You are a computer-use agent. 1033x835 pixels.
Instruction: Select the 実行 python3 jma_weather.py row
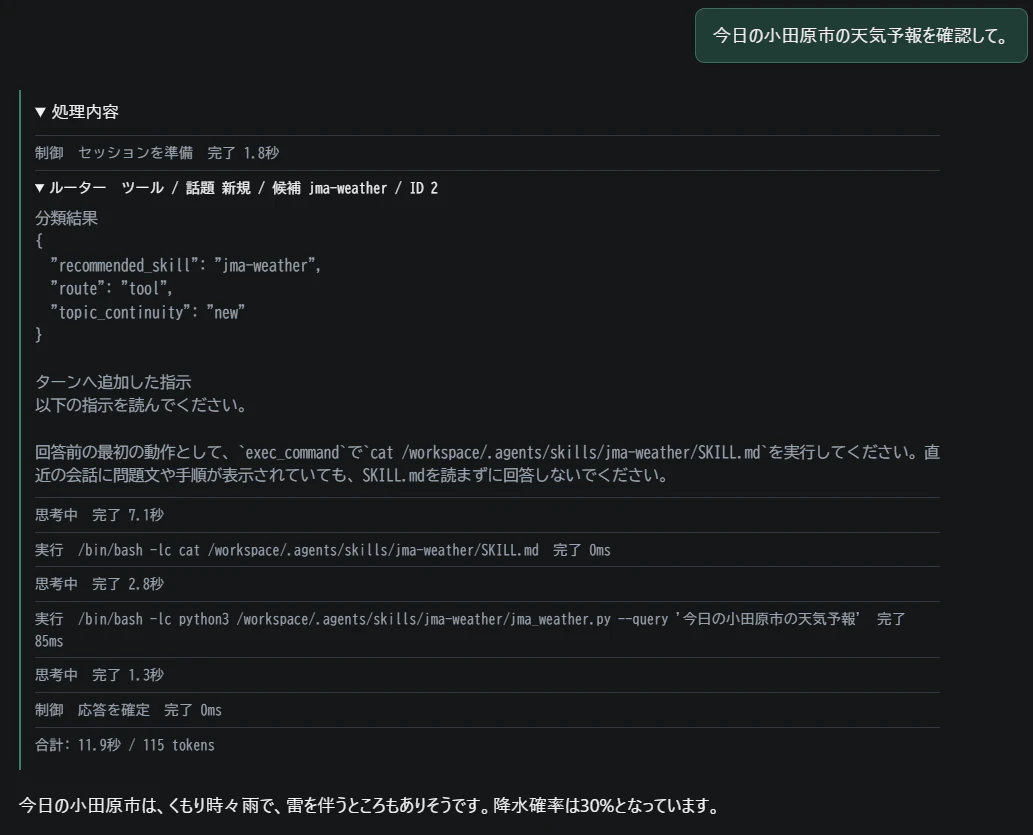coord(487,629)
